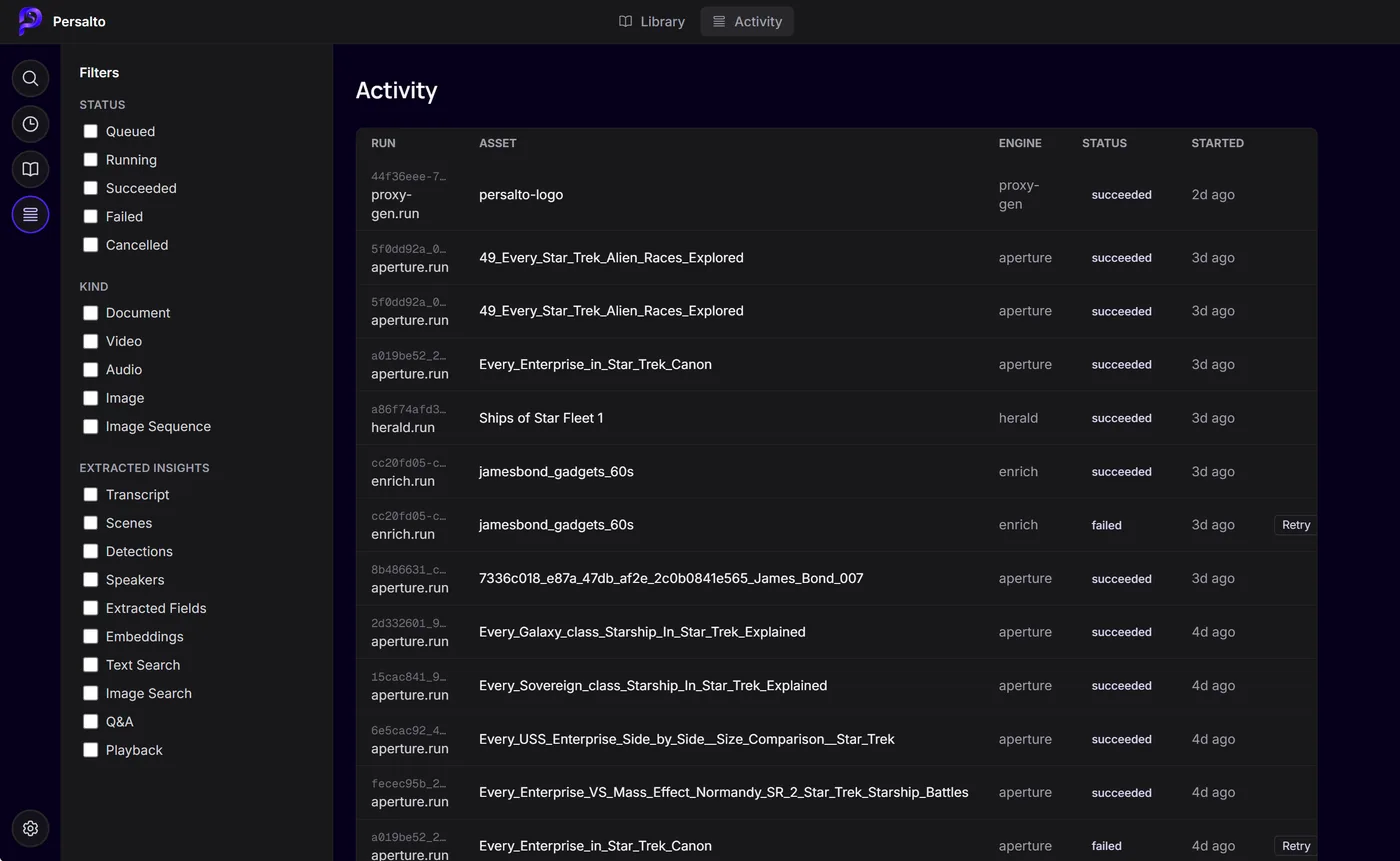Open Every_Galaxy_class_Starship asset row
The image size is (1400, 861).
click(x=836, y=632)
